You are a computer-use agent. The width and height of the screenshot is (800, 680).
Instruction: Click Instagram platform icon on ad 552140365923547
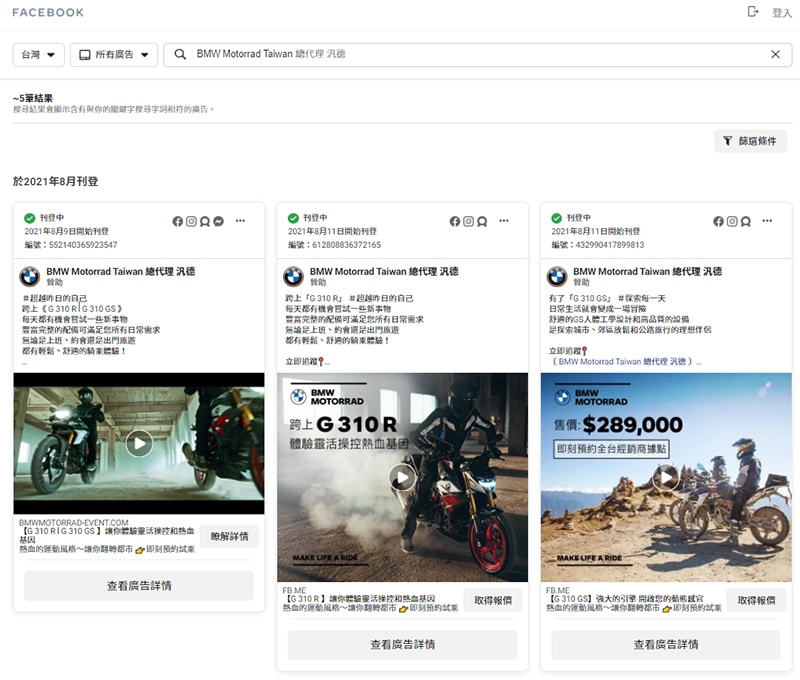point(191,221)
